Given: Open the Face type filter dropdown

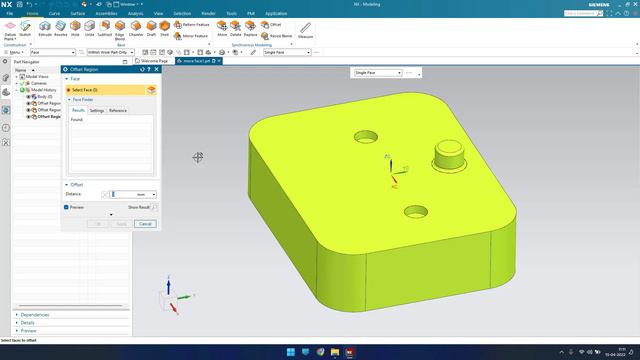Looking at the screenshot, I should click(53, 52).
